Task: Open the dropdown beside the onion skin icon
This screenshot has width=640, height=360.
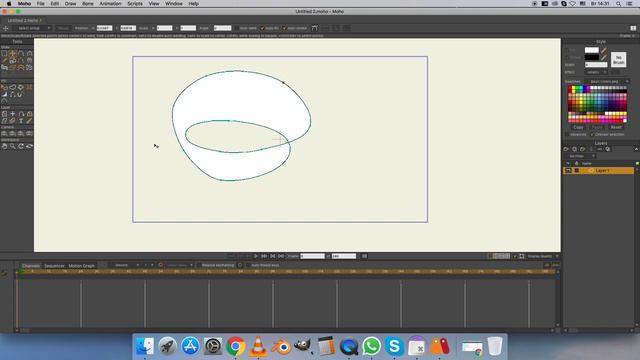Action: [179, 265]
